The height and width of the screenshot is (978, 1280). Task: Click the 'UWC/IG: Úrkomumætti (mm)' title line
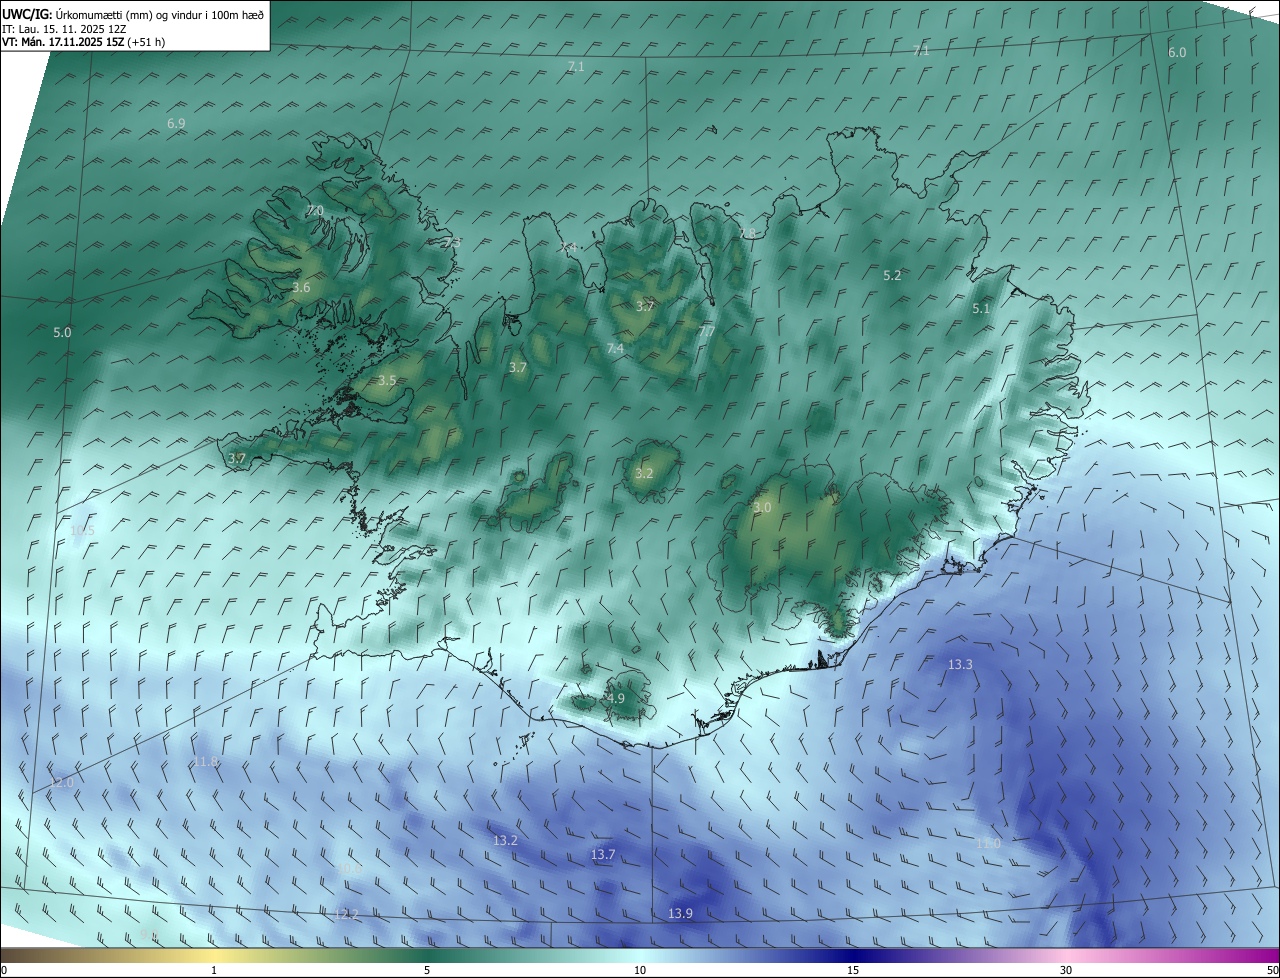pyautogui.click(x=133, y=14)
